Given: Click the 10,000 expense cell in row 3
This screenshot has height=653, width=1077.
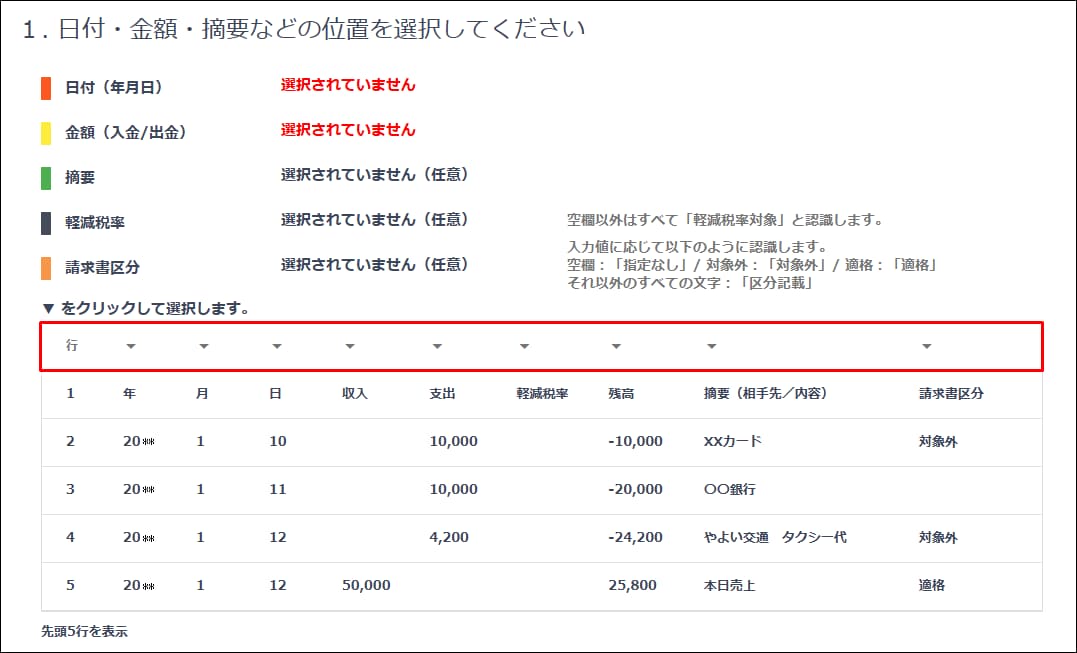Looking at the screenshot, I should click(x=453, y=490).
